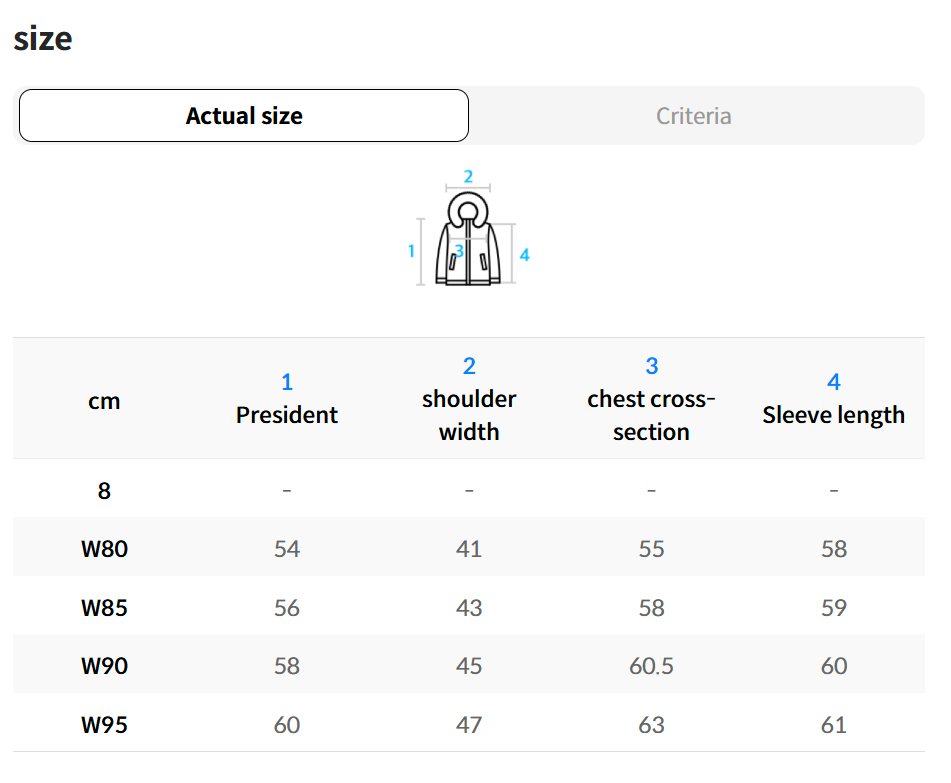
Task: Click the W95 sleeve length value 61
Action: pyautogui.click(x=833, y=724)
